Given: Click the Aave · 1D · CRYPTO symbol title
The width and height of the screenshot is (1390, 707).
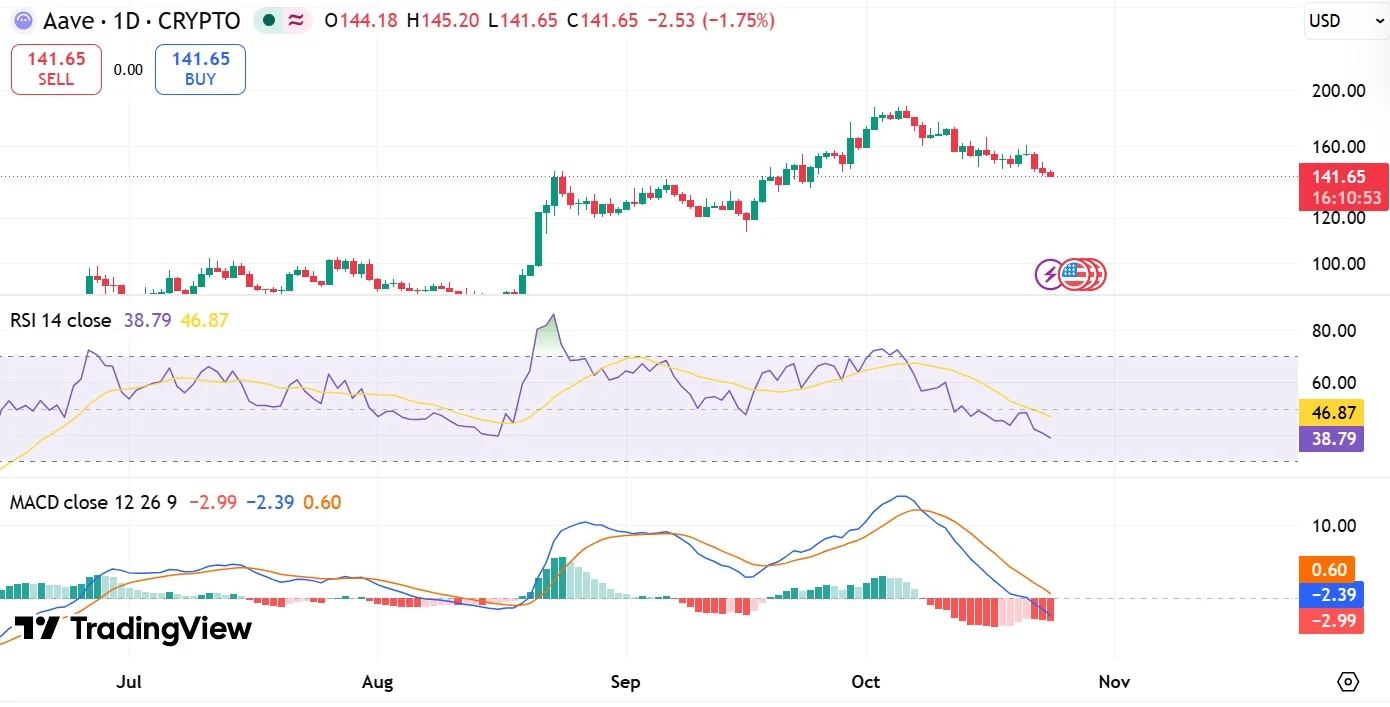Looking at the screenshot, I should point(141,20).
